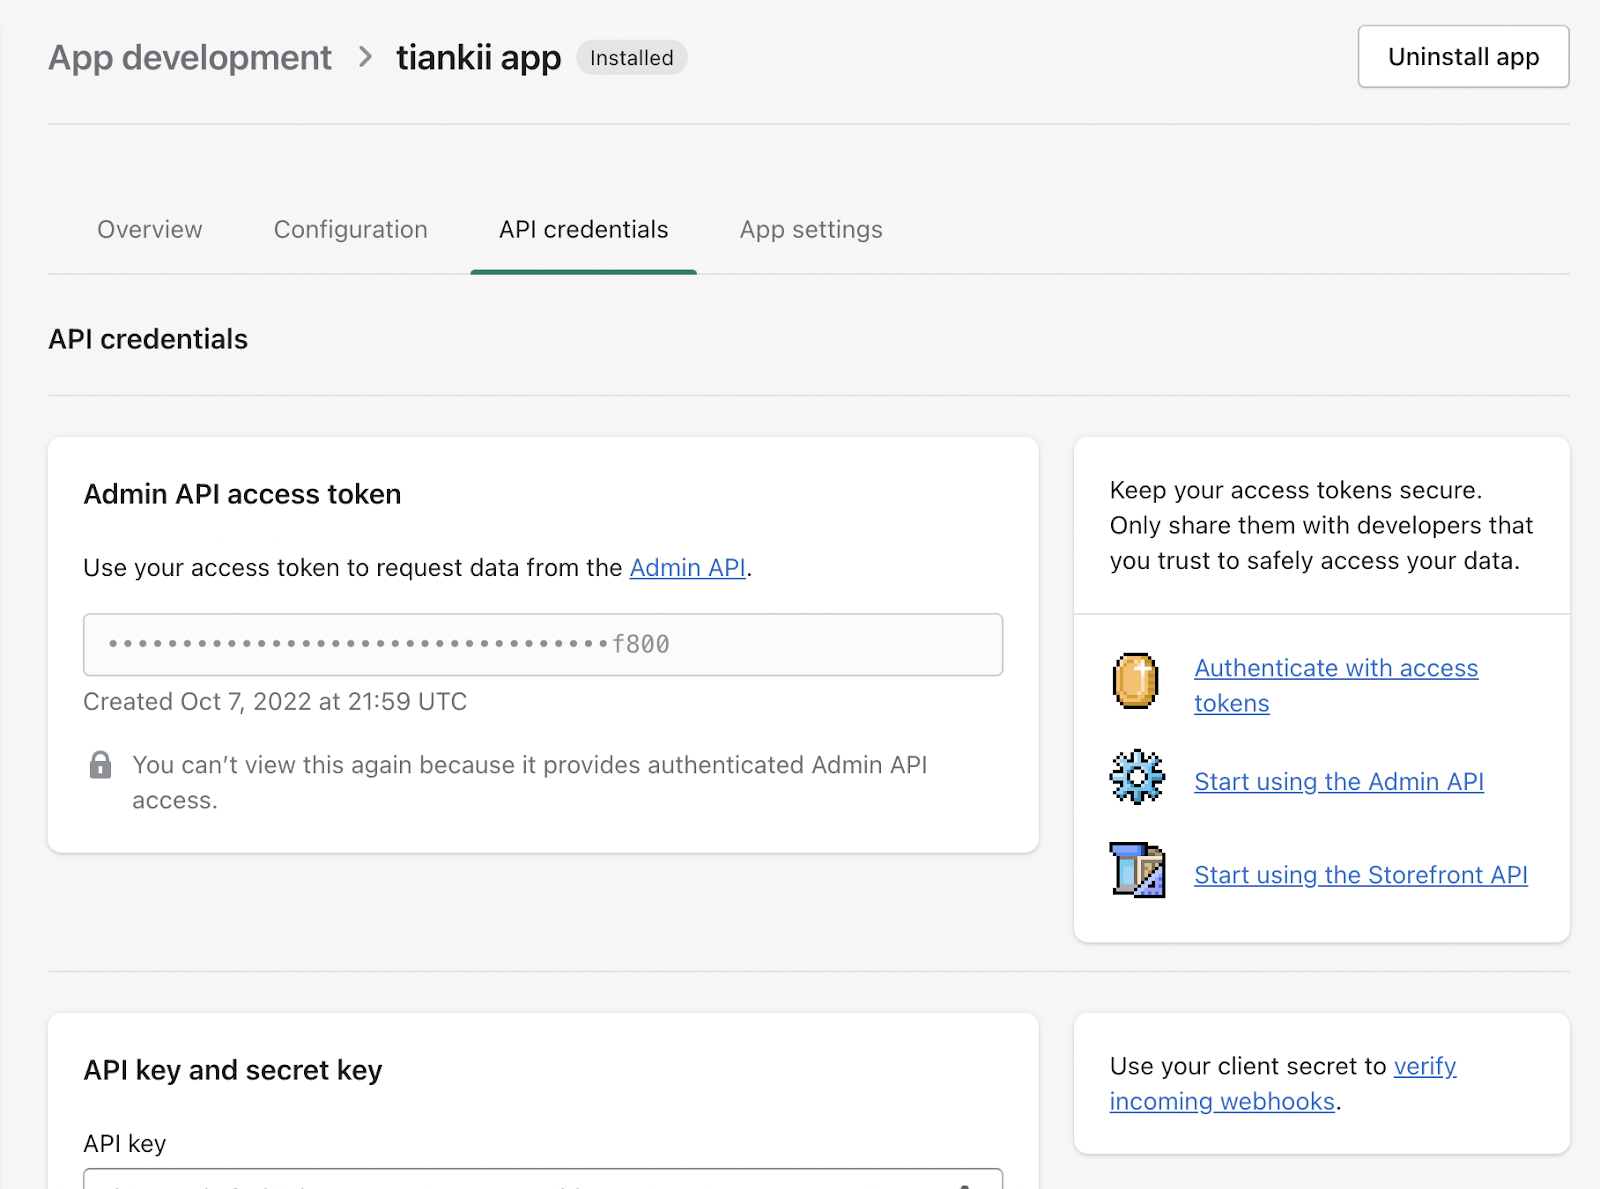This screenshot has height=1189, width=1600.
Task: Click the 'API credentials' section heading
Action: pos(148,339)
